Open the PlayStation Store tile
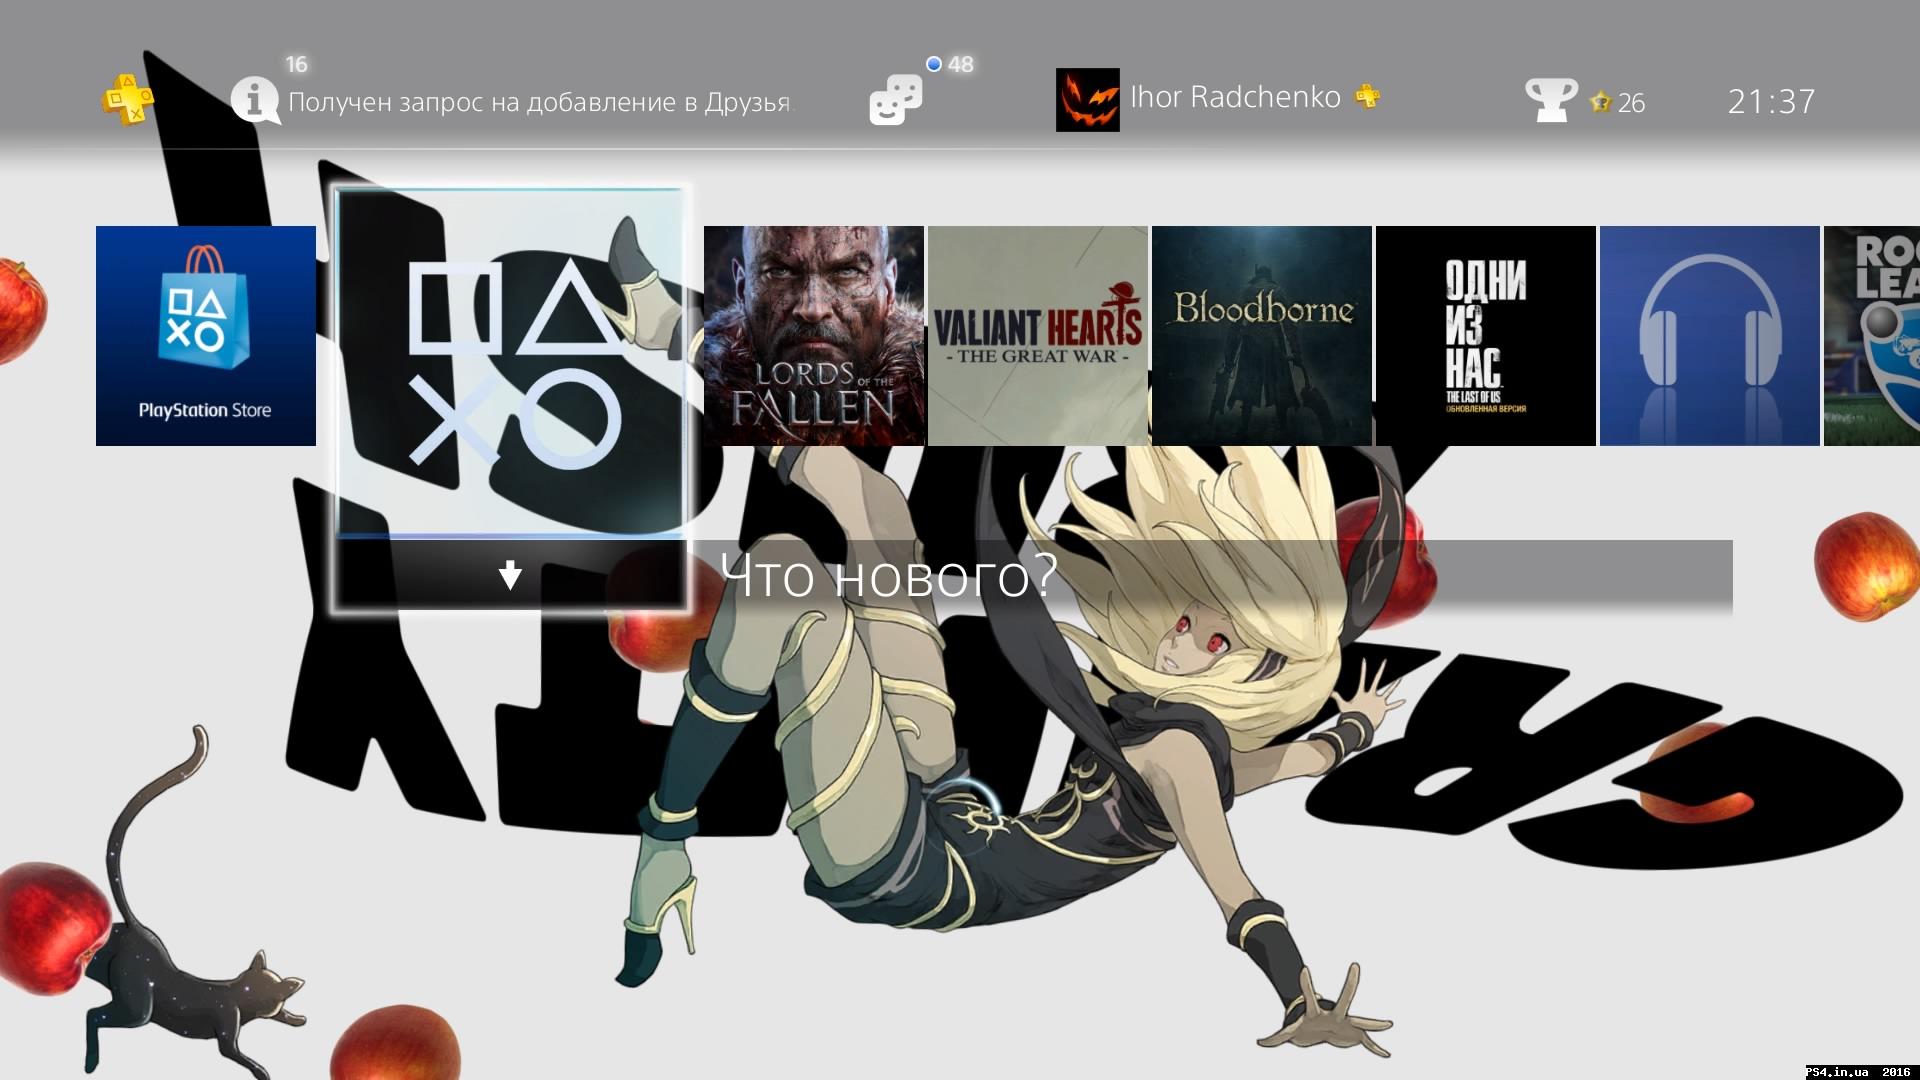Screen dimensions: 1920x1080 206,336
